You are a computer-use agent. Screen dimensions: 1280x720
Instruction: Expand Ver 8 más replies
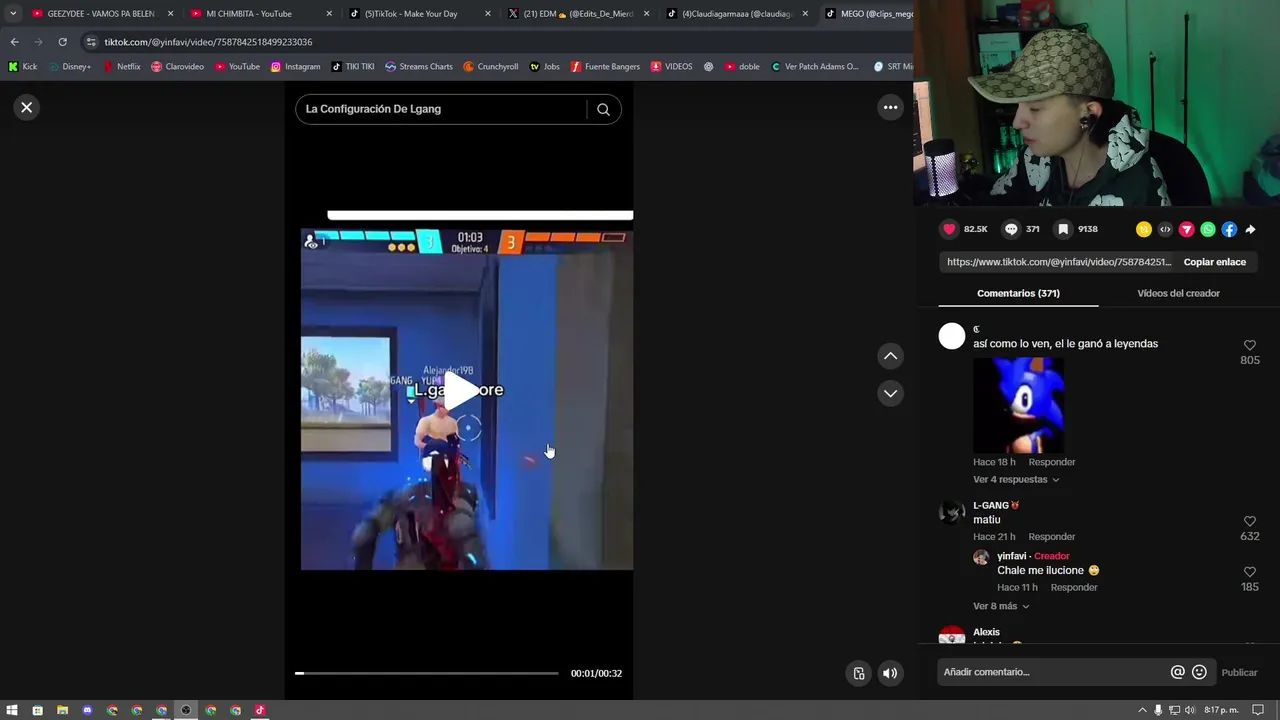coord(1001,606)
